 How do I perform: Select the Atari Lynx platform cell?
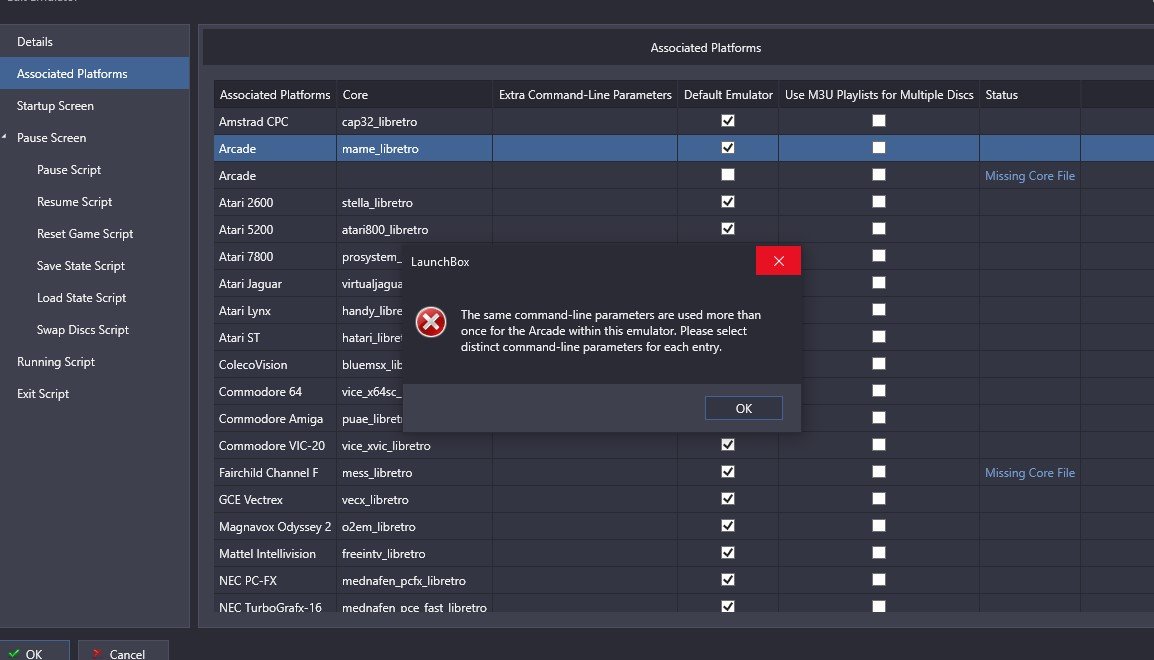275,311
